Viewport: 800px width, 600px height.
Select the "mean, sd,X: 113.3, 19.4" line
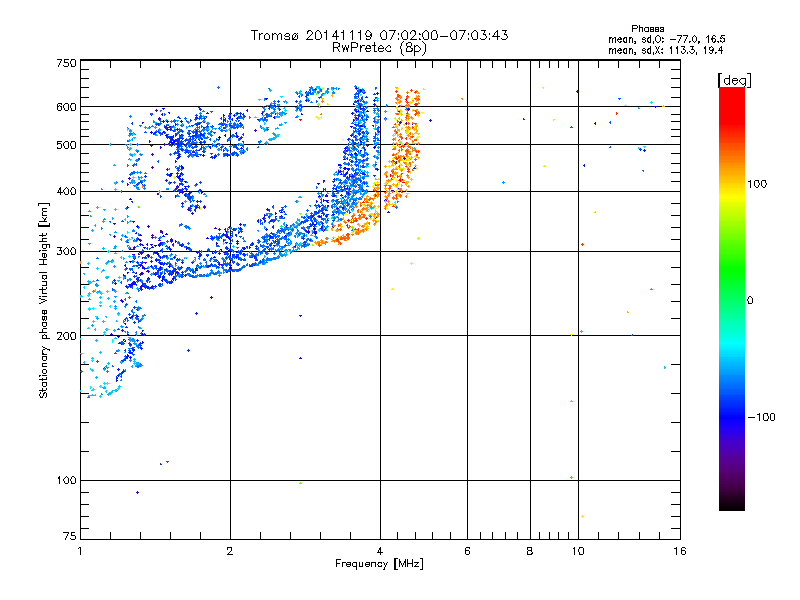665,50
